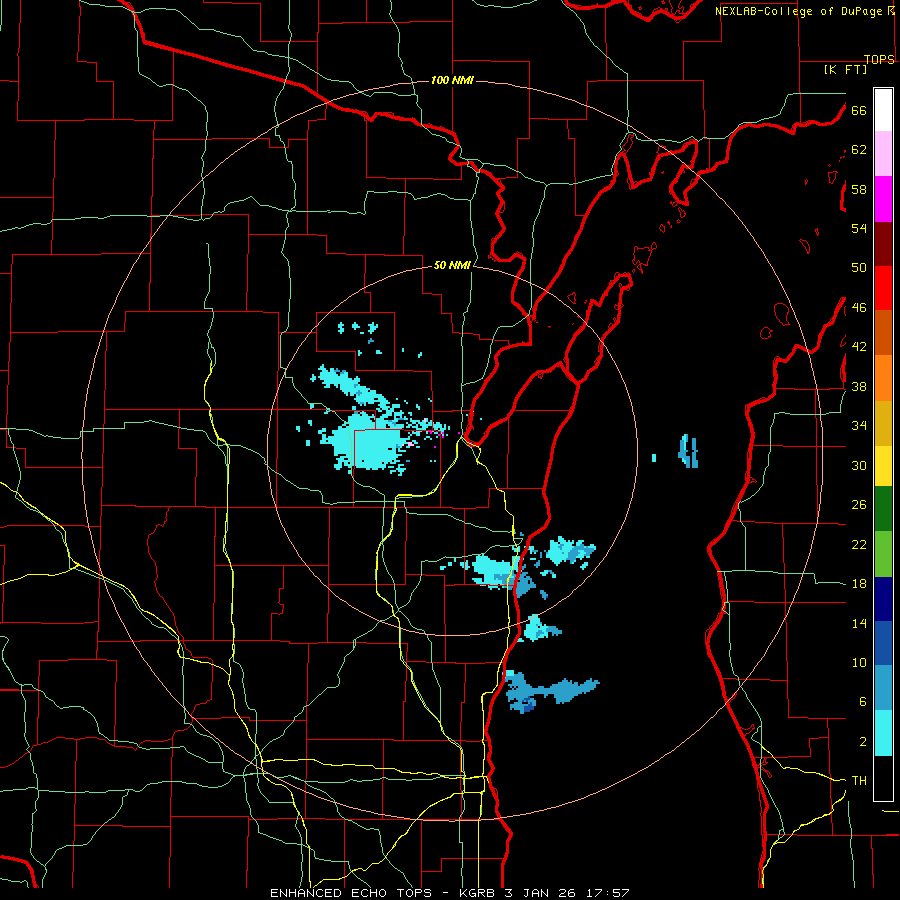
Task: Click the legend value "38"
Action: coord(859,386)
